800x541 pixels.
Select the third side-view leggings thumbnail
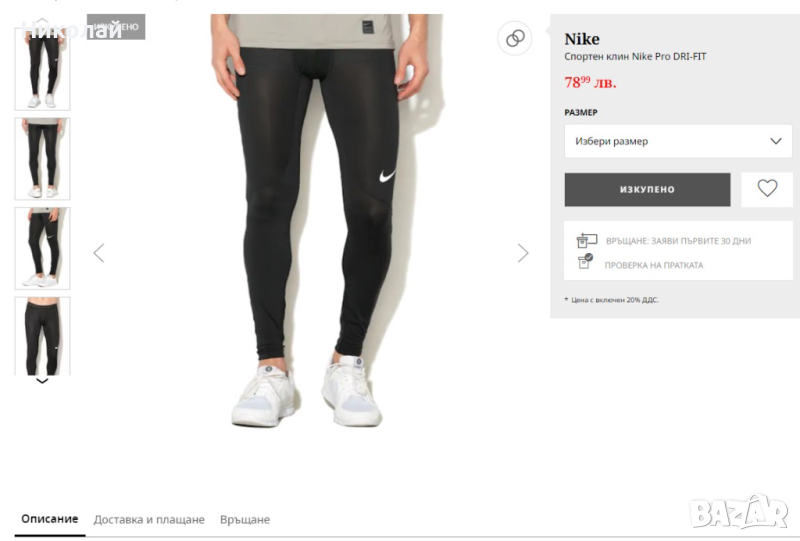(42, 249)
